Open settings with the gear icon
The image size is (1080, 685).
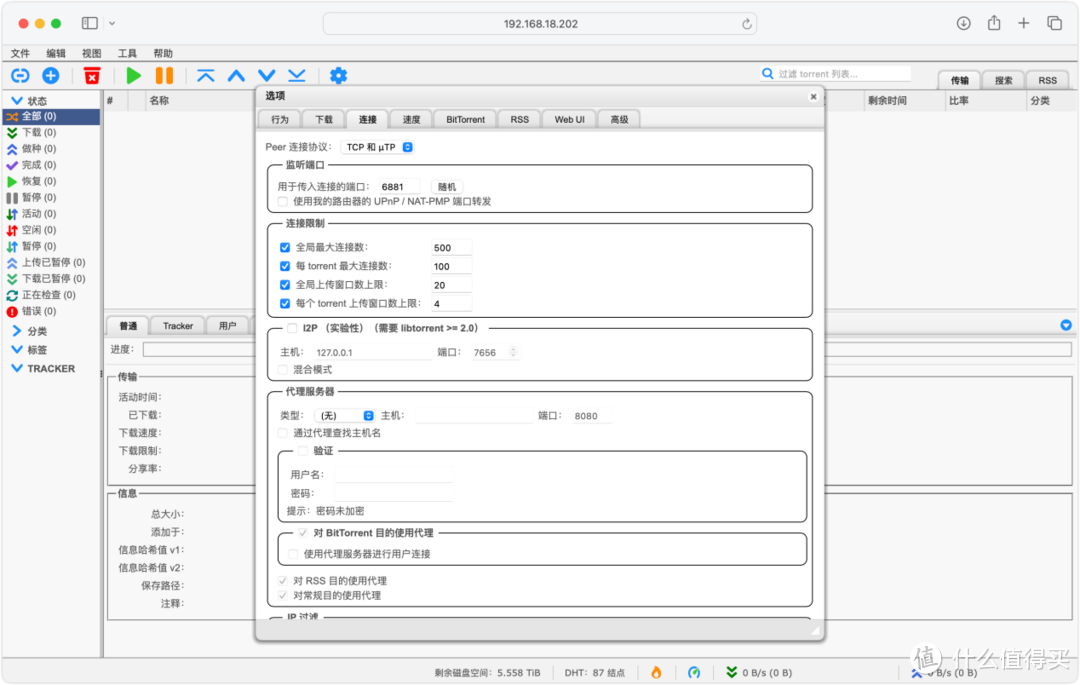click(338, 75)
